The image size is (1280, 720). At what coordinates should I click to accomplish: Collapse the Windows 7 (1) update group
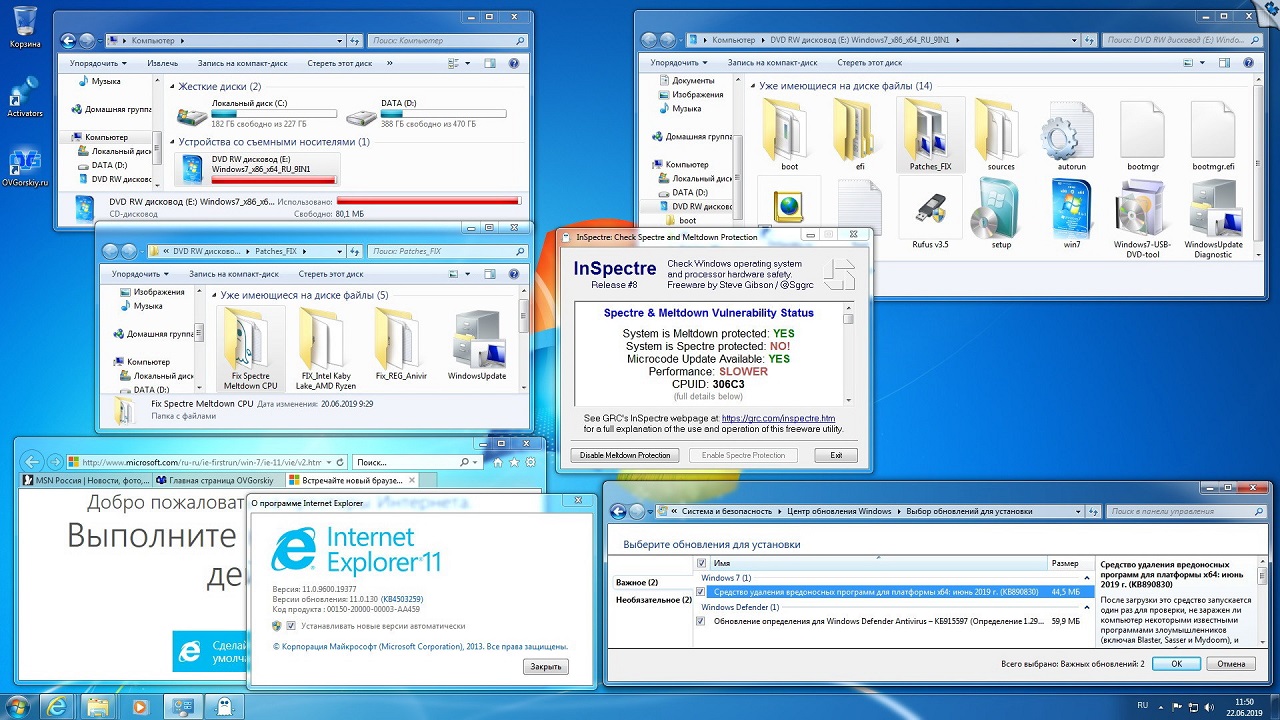pyautogui.click(x=1088, y=578)
